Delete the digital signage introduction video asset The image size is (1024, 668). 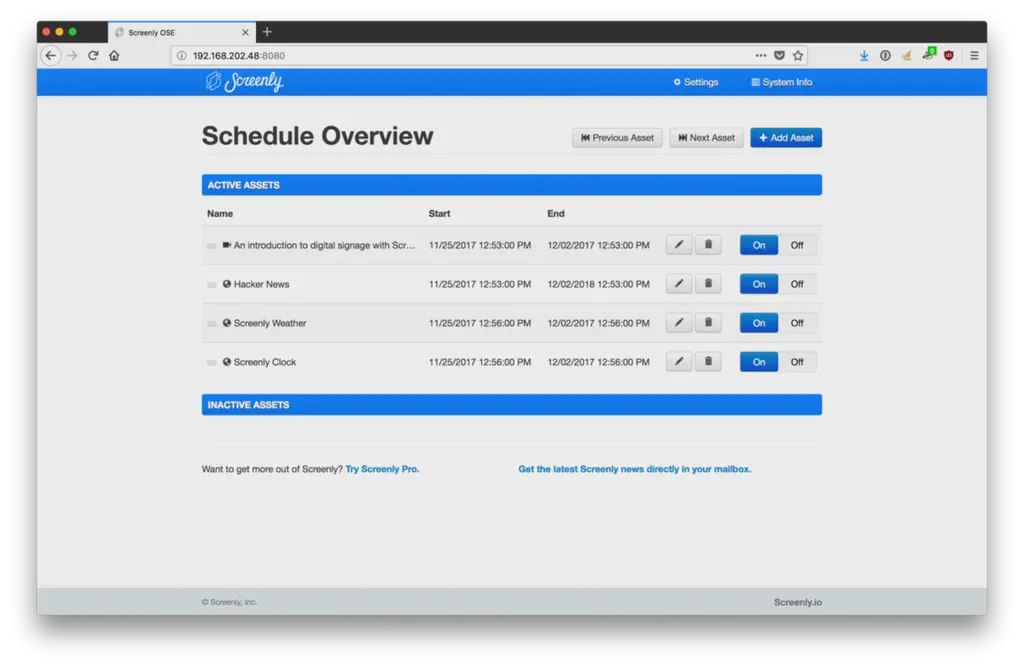click(x=708, y=244)
